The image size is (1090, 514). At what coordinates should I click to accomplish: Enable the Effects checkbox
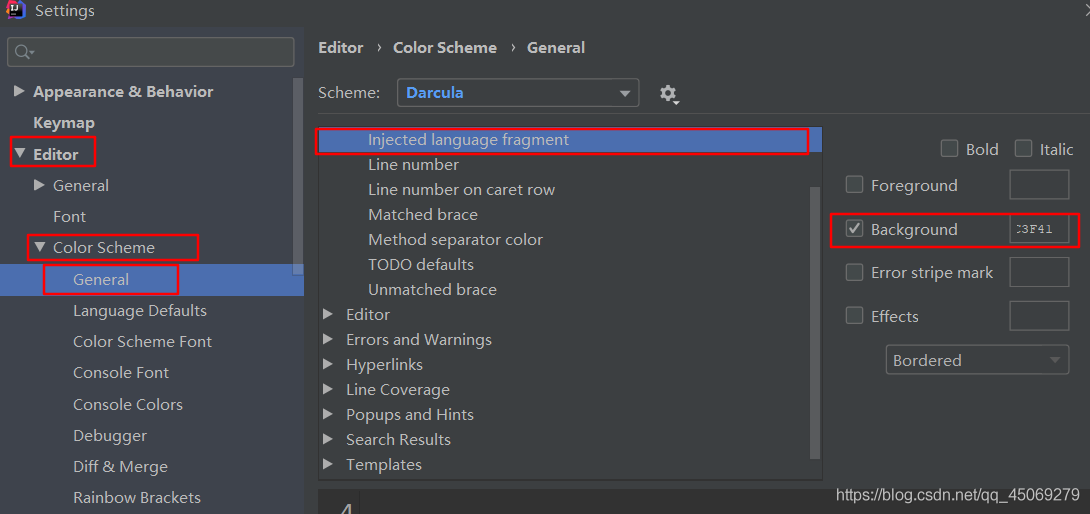[x=854, y=316]
